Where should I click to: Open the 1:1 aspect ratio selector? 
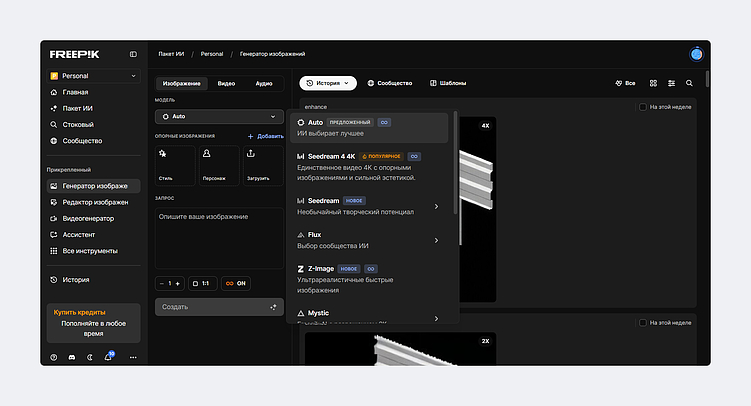click(203, 283)
